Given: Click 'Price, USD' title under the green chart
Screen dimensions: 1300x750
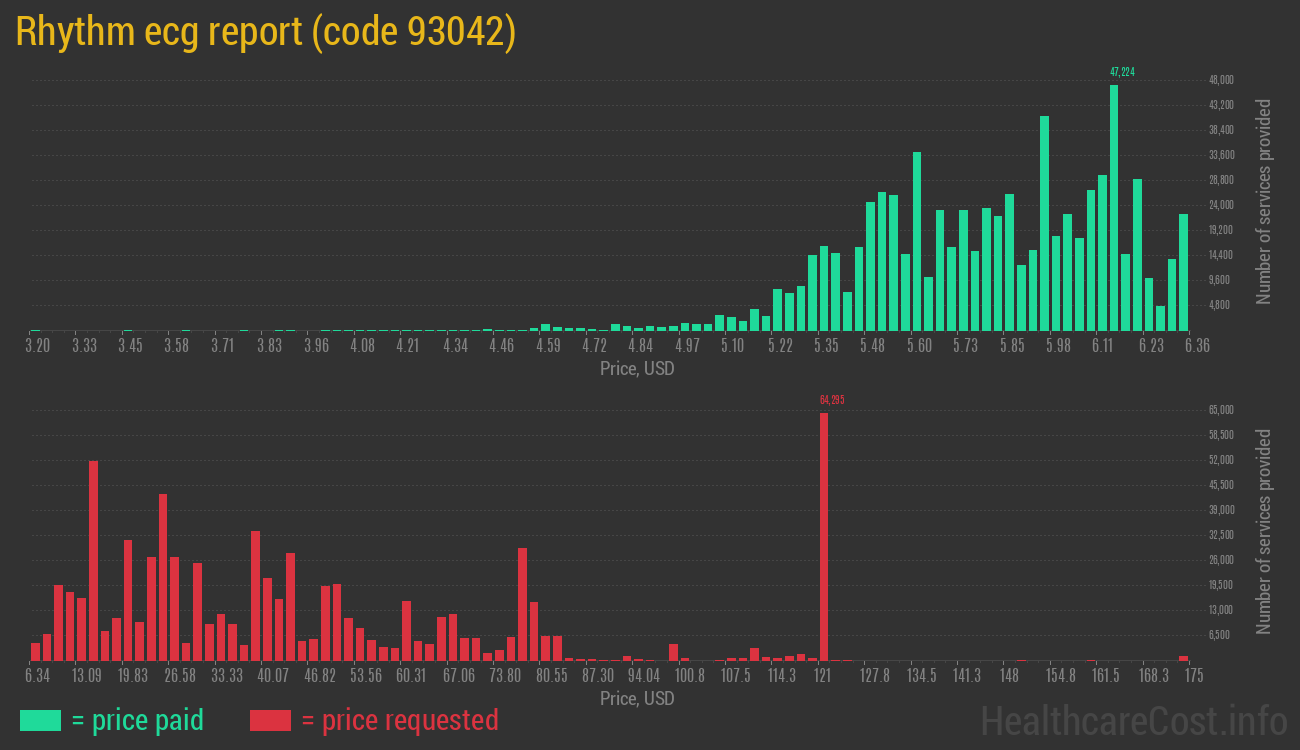Looking at the screenshot, I should [637, 369].
